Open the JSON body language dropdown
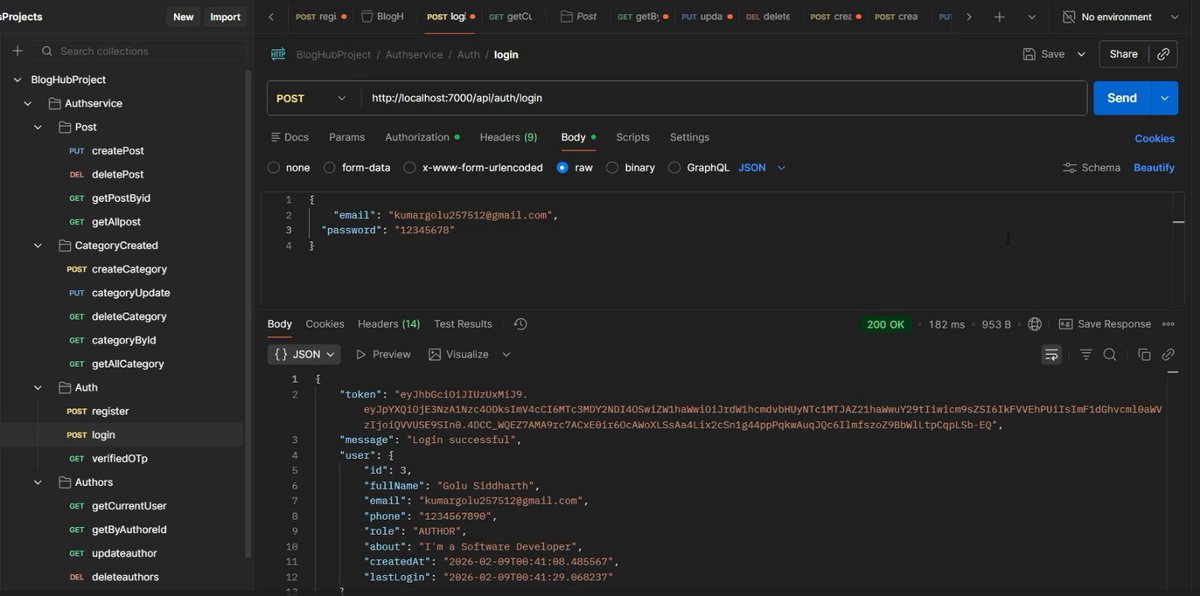Image resolution: width=1200 pixels, height=596 pixels. click(x=762, y=168)
